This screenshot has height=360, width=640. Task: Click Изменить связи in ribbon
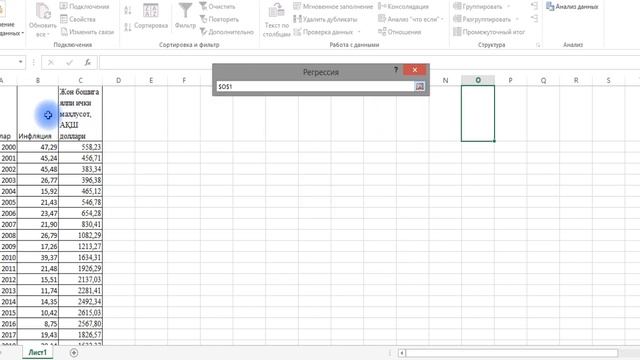pos(87,32)
